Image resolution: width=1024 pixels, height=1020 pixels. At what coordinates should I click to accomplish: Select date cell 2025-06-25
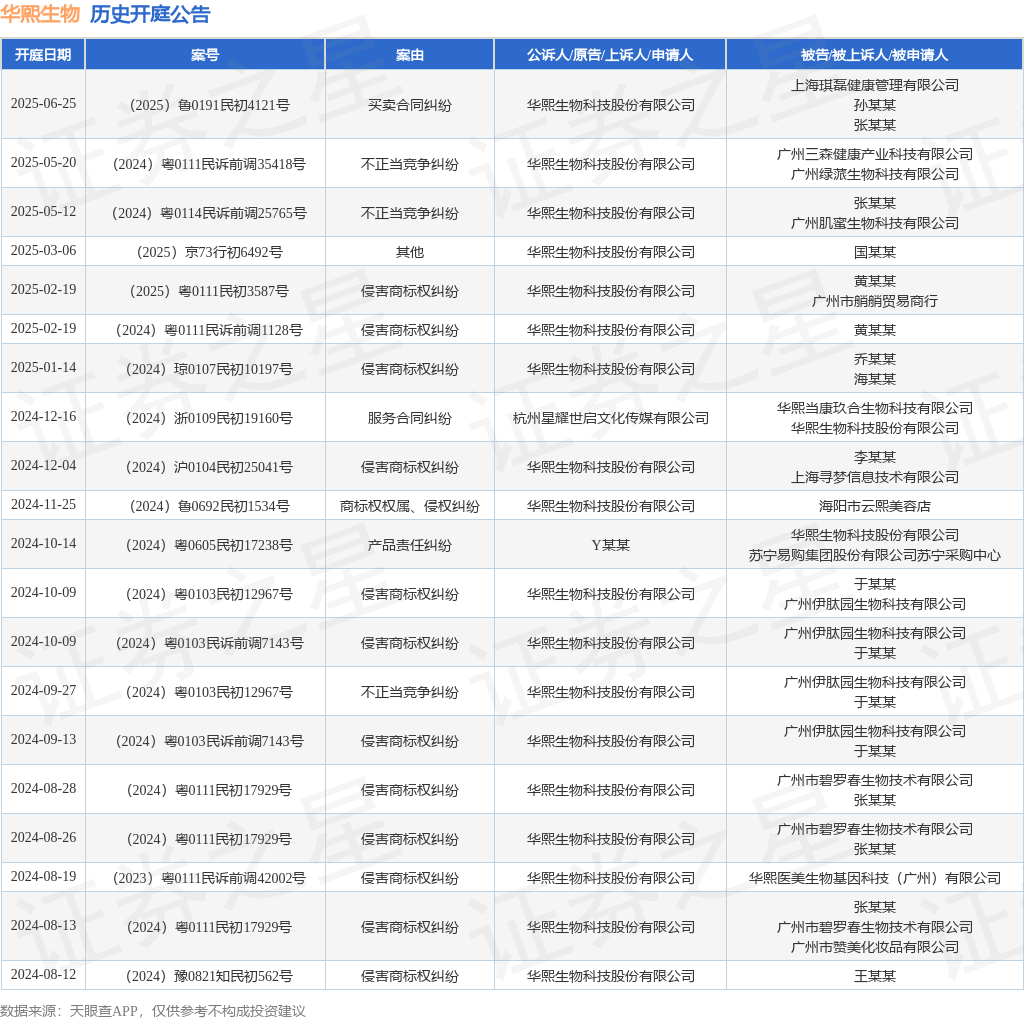(x=43, y=104)
